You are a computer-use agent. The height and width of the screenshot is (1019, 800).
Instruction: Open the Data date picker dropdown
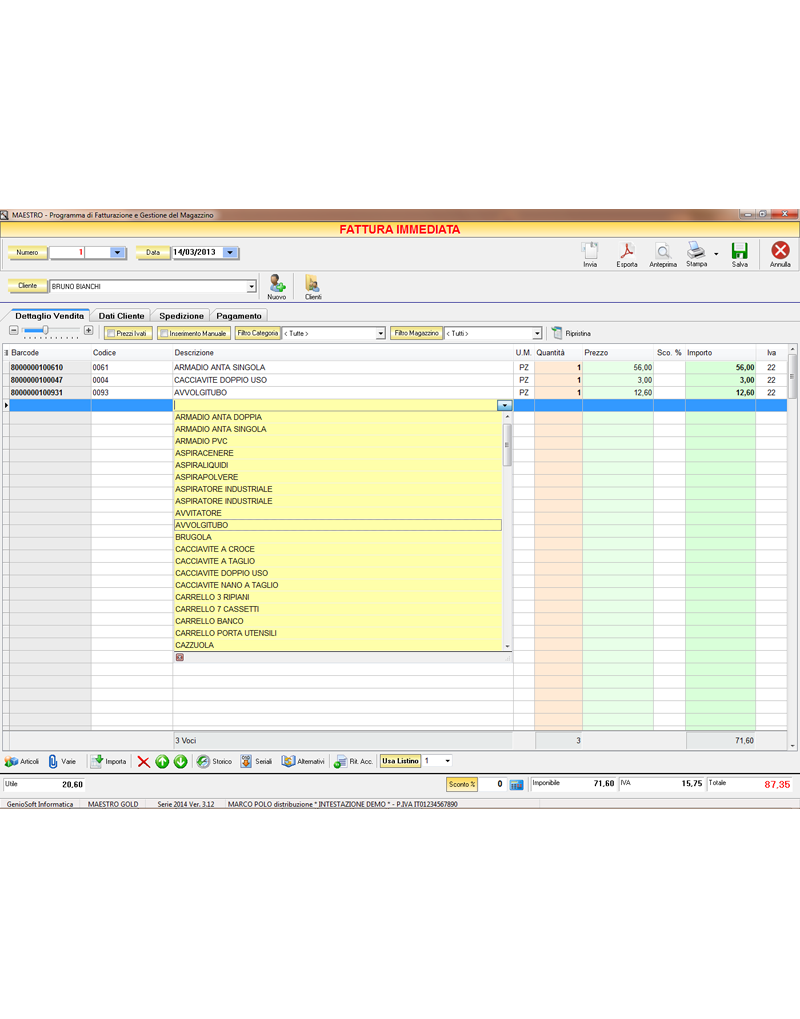point(231,252)
